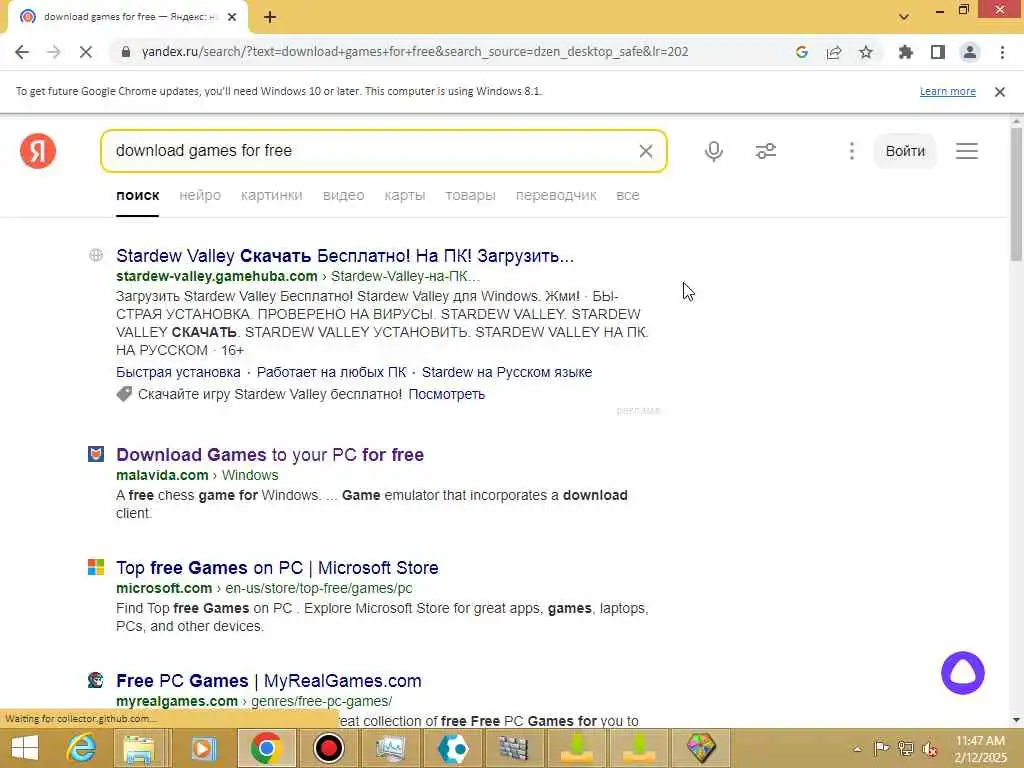Screen dimensions: 1024x768
Task: Open 'Download Games to your PC for free'
Action: [x=270, y=455]
